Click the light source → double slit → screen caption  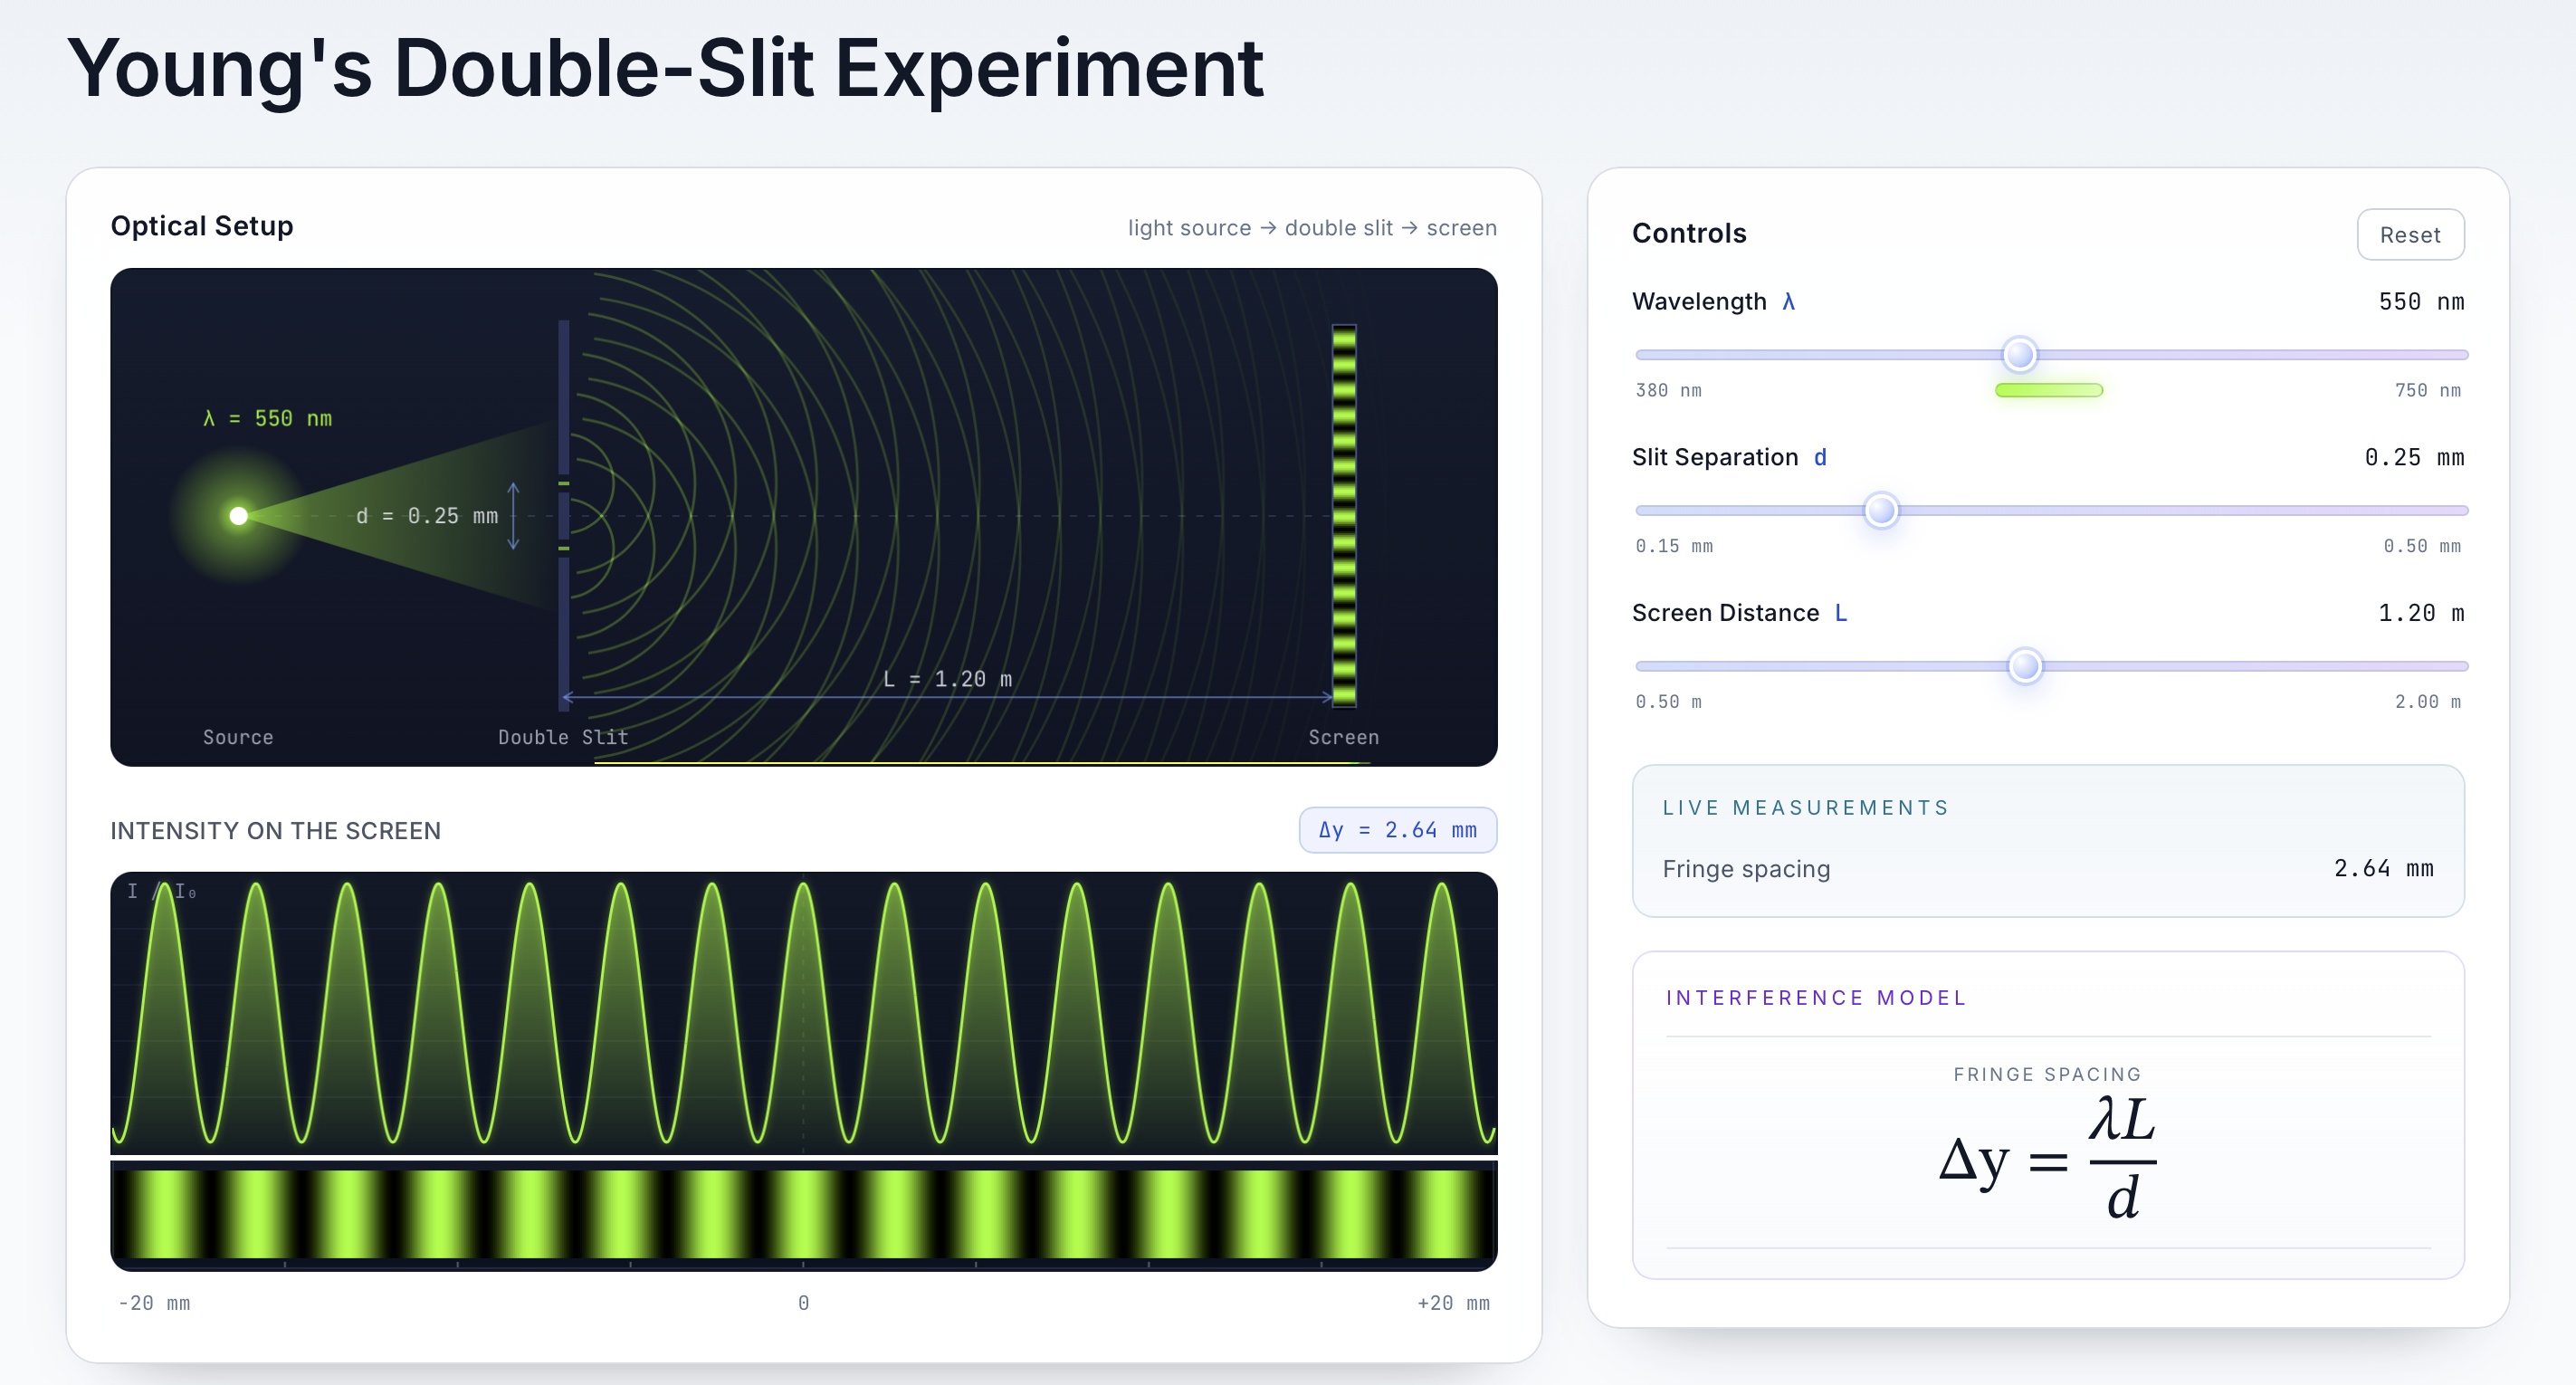coord(1312,228)
